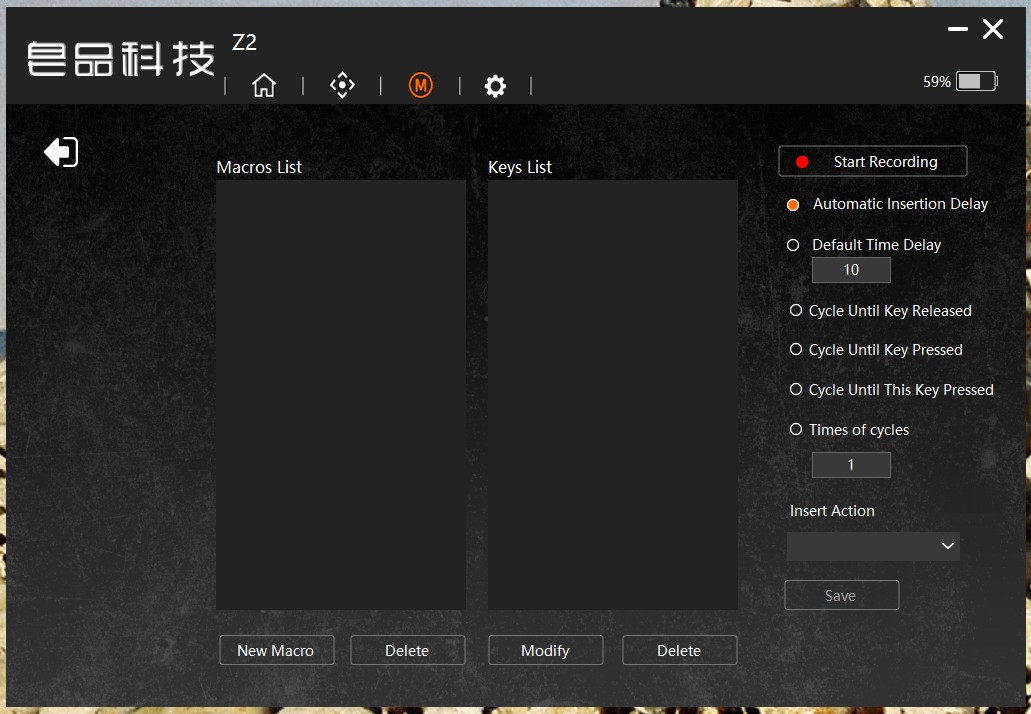Click the default time delay value field
The width and height of the screenshot is (1031, 714).
coord(851,270)
